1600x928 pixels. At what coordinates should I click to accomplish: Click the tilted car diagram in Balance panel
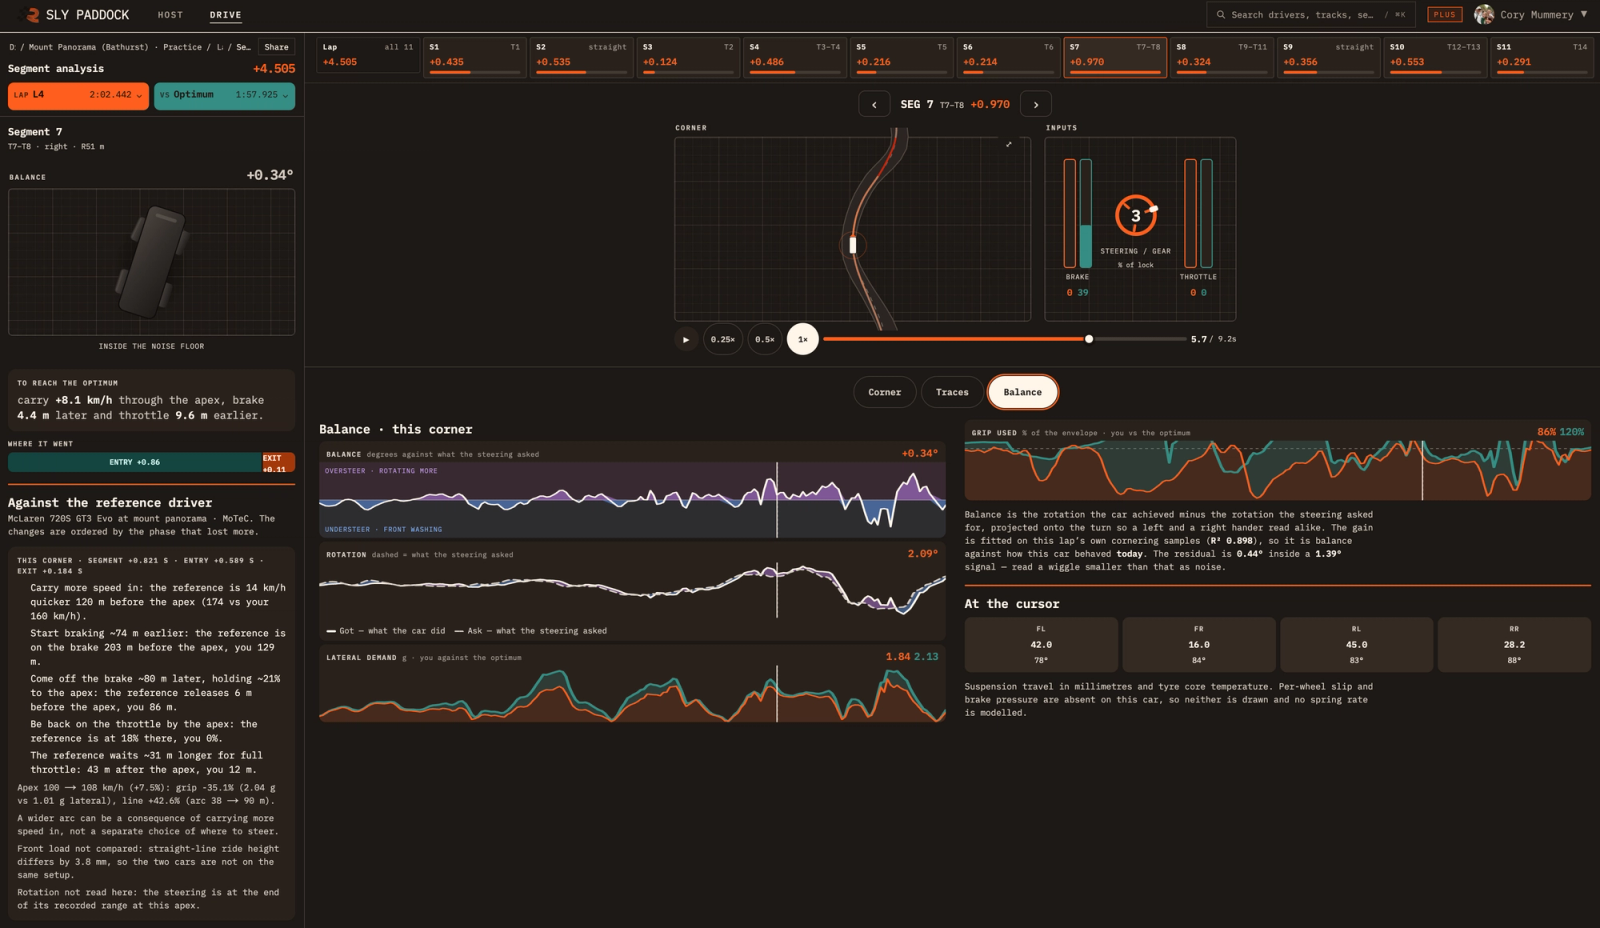tap(152, 262)
